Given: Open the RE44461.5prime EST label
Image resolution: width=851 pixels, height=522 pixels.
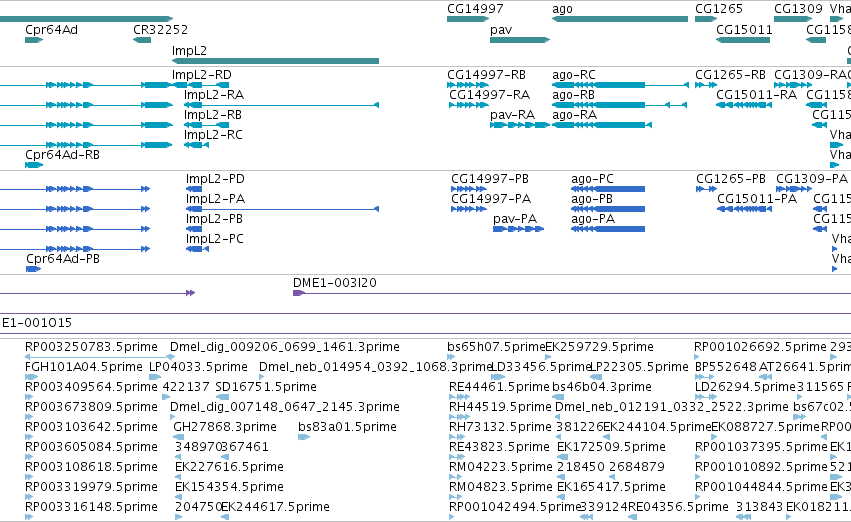Looking at the screenshot, I should (x=499, y=387).
